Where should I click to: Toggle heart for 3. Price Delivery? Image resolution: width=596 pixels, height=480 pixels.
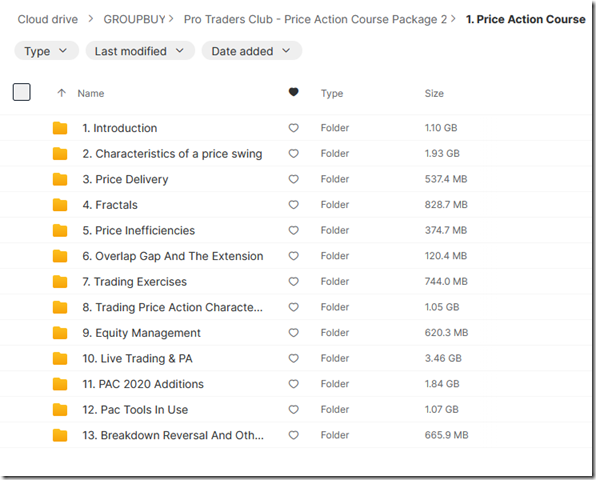tap(293, 179)
